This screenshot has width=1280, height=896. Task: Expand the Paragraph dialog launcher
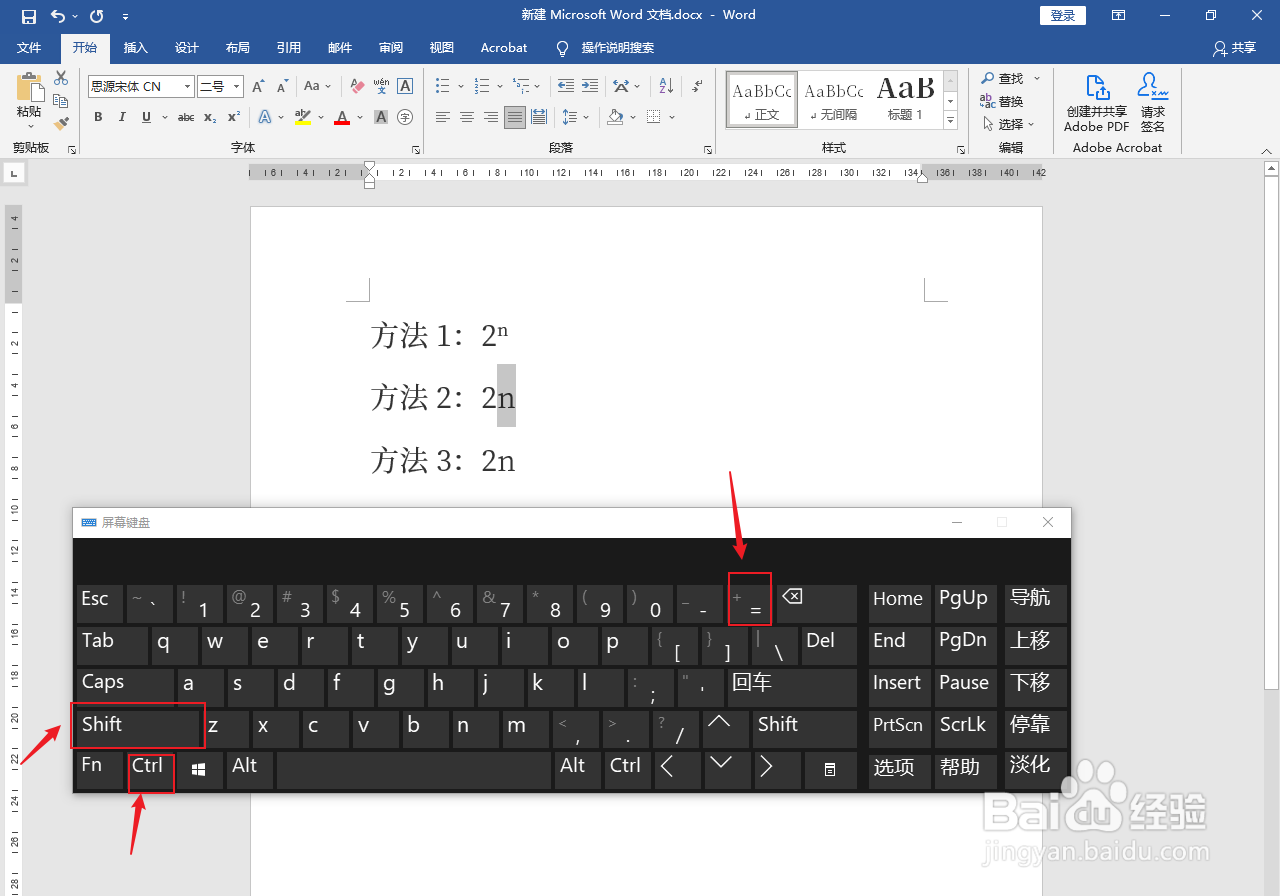(x=708, y=149)
